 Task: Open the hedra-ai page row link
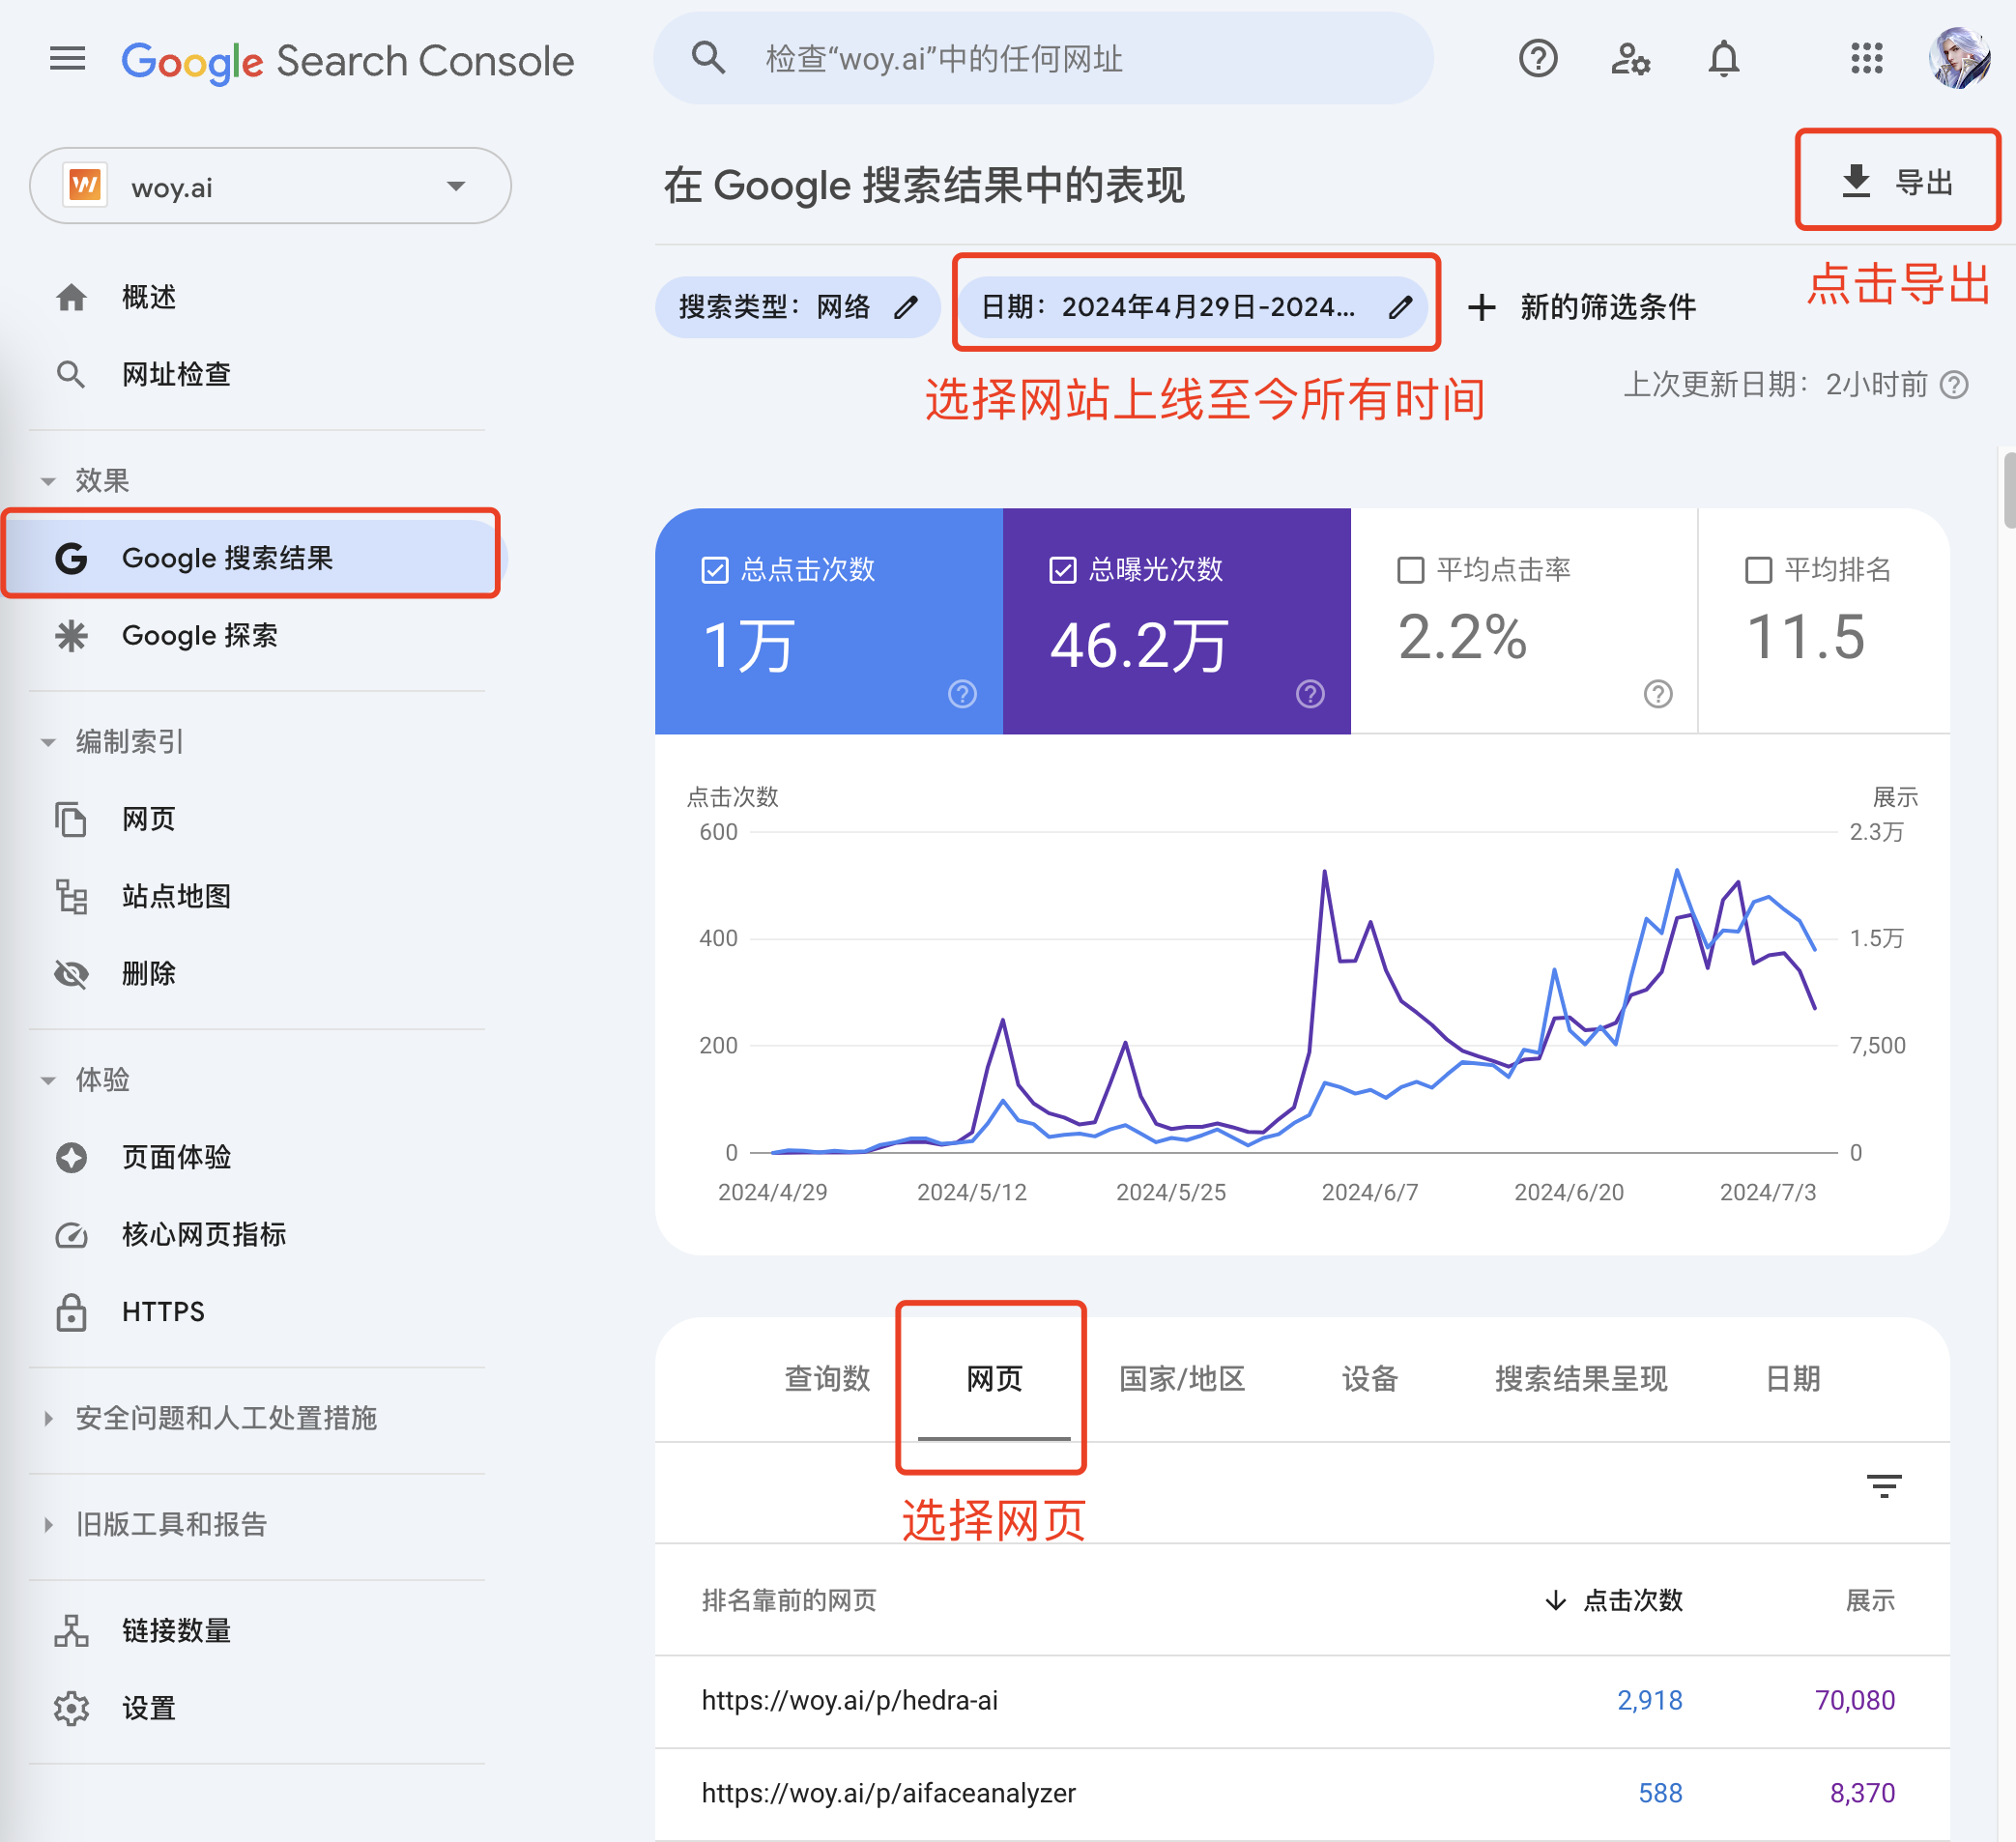click(850, 1701)
